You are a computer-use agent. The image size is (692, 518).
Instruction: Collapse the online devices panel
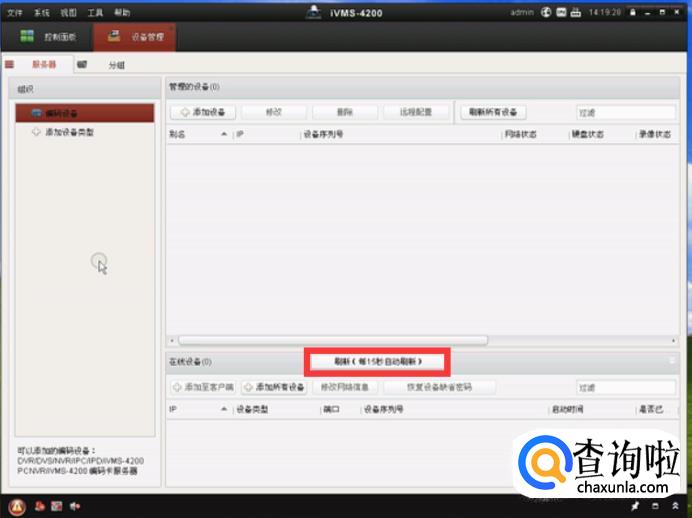tap(672, 361)
